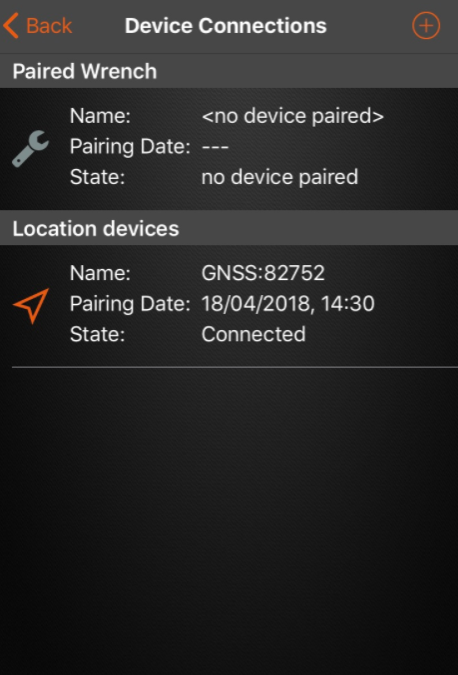Go Back to previous screen

click(37, 26)
